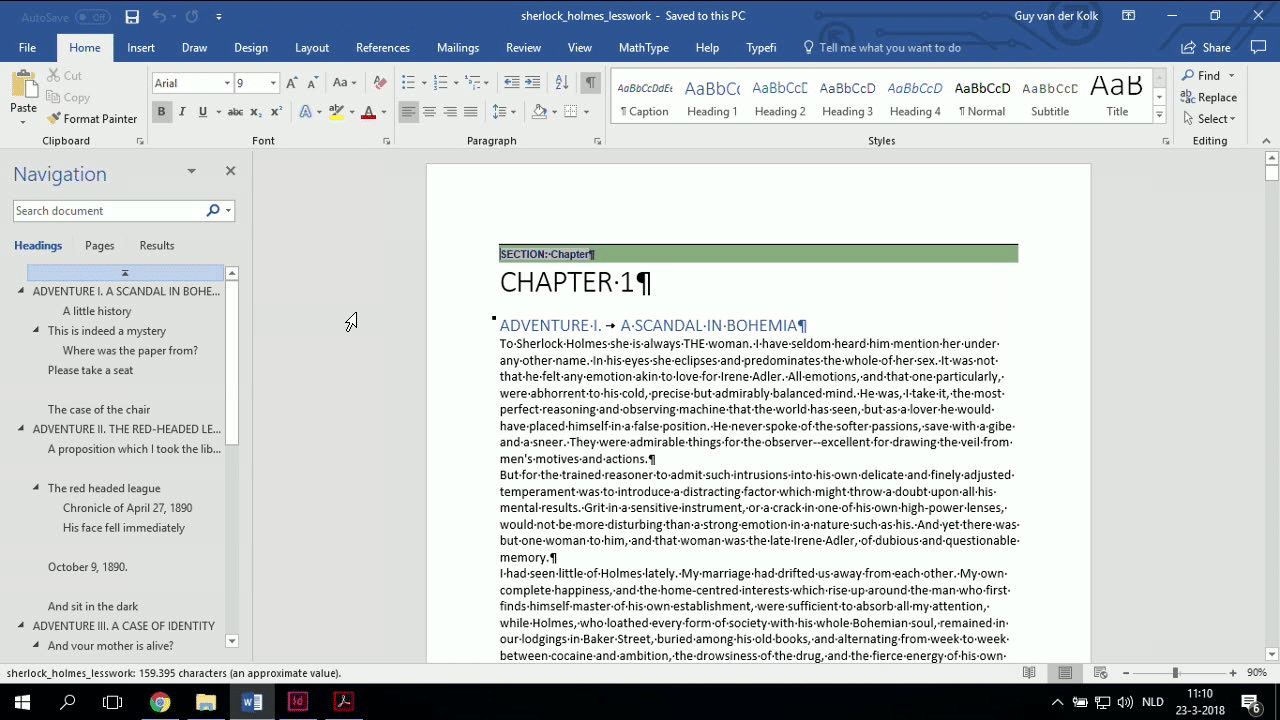Apply subscript formatting
The image size is (1280, 720).
tap(256, 112)
